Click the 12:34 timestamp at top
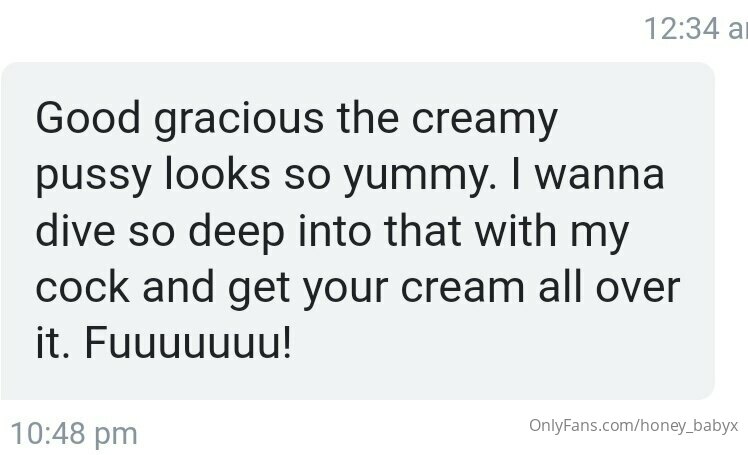The image size is (748, 455). [696, 29]
